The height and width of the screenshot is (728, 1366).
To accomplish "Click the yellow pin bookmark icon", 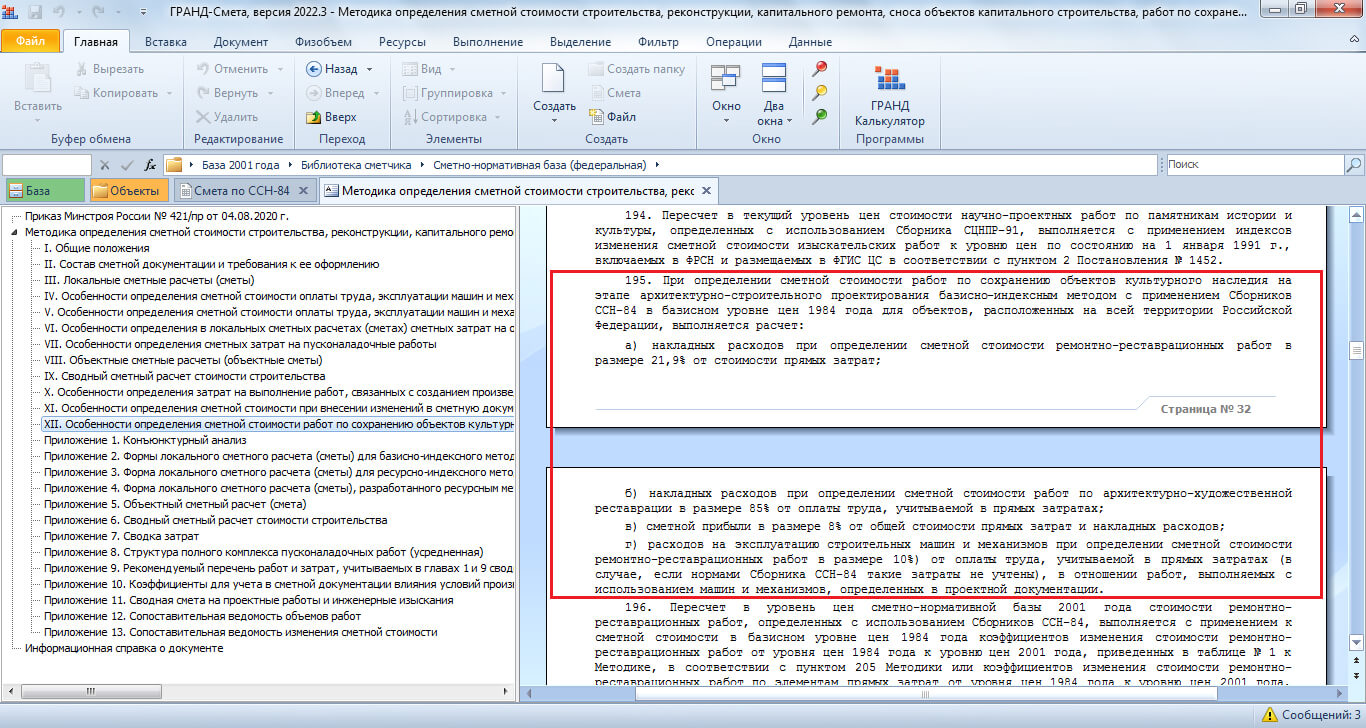I will [819, 93].
